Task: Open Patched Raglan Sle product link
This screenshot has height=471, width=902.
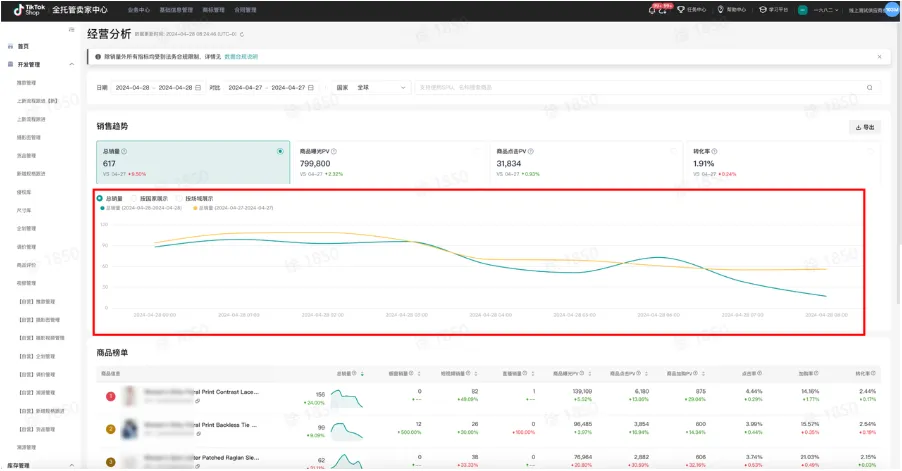Action: [x=201, y=458]
